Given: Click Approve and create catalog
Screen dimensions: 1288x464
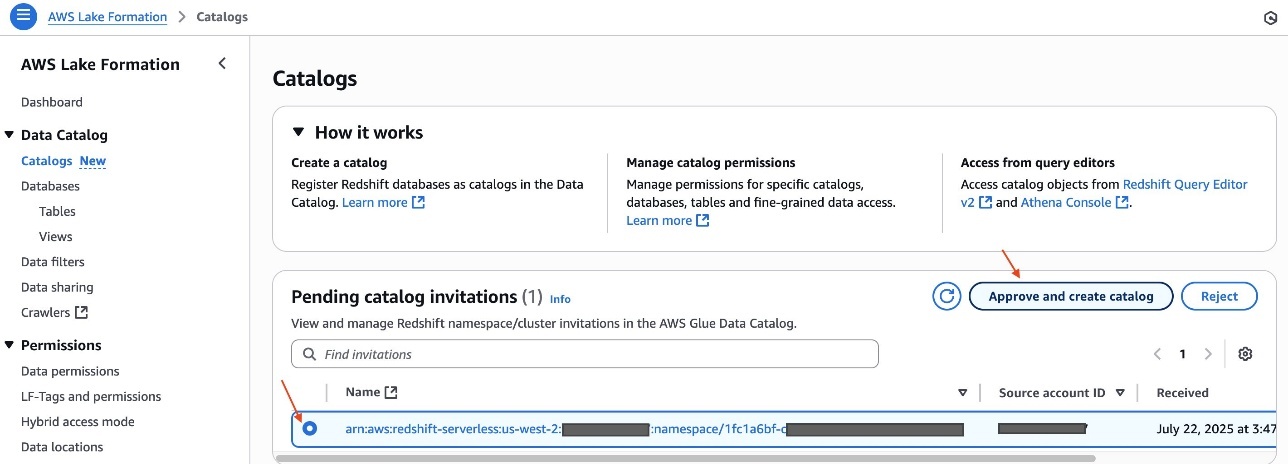Looking at the screenshot, I should click(1071, 296).
